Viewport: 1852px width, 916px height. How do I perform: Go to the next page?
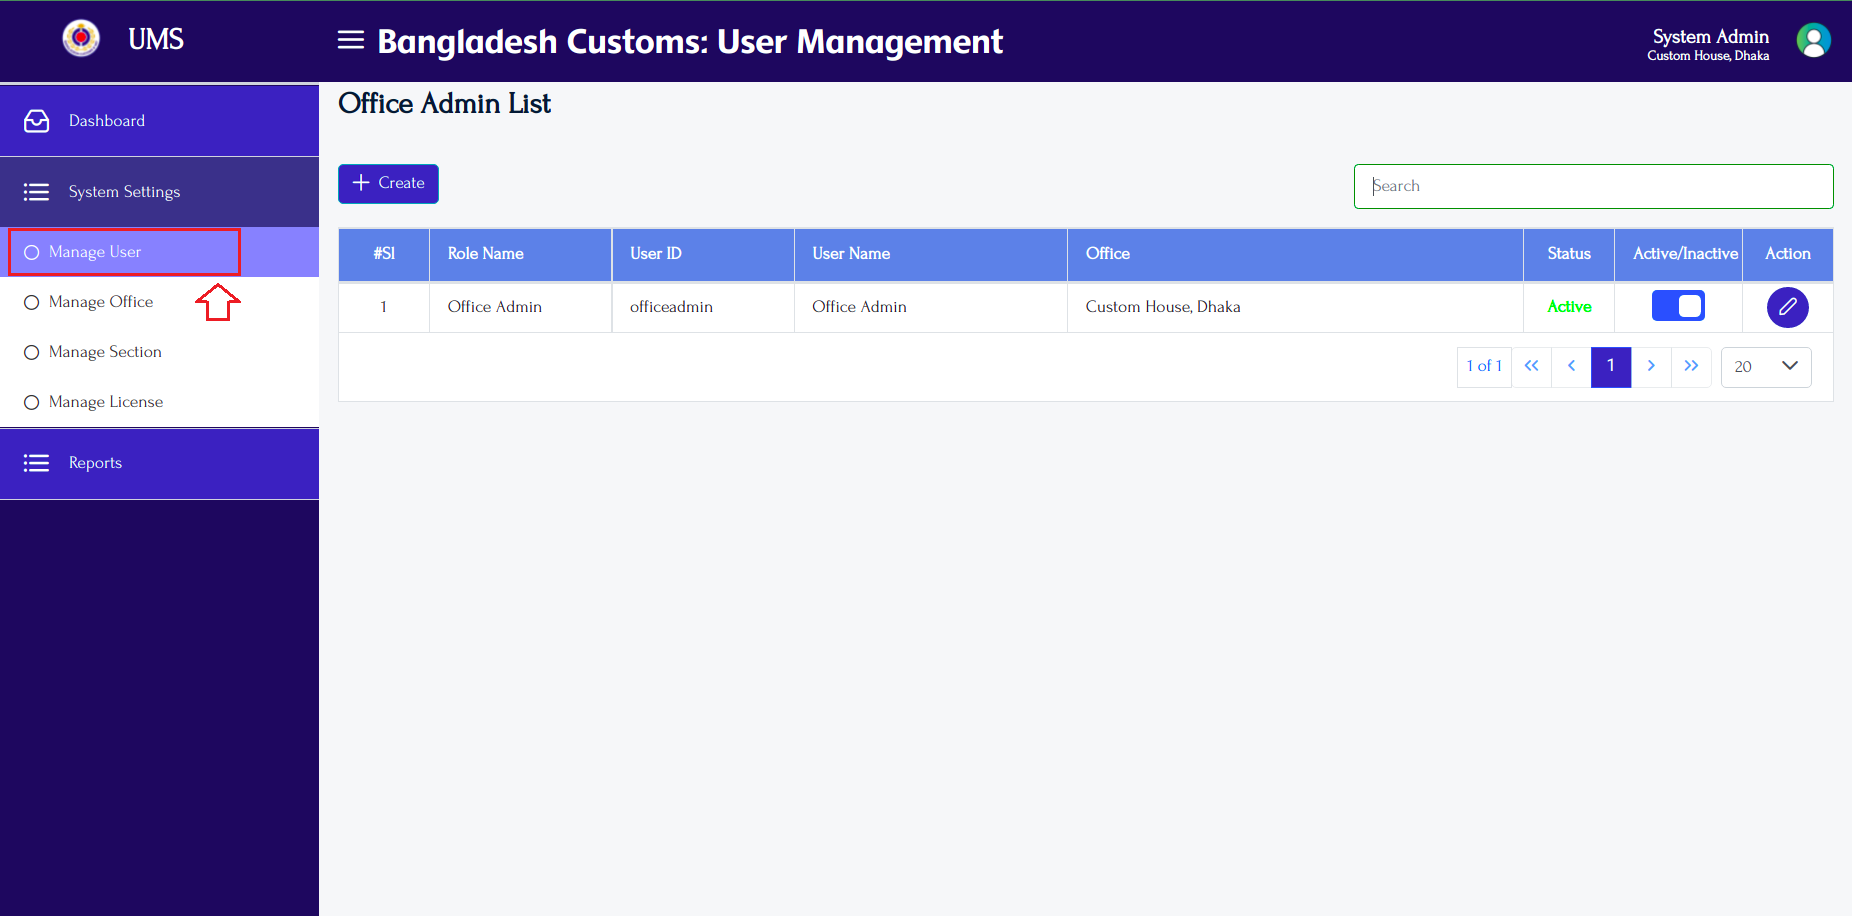tap(1651, 366)
